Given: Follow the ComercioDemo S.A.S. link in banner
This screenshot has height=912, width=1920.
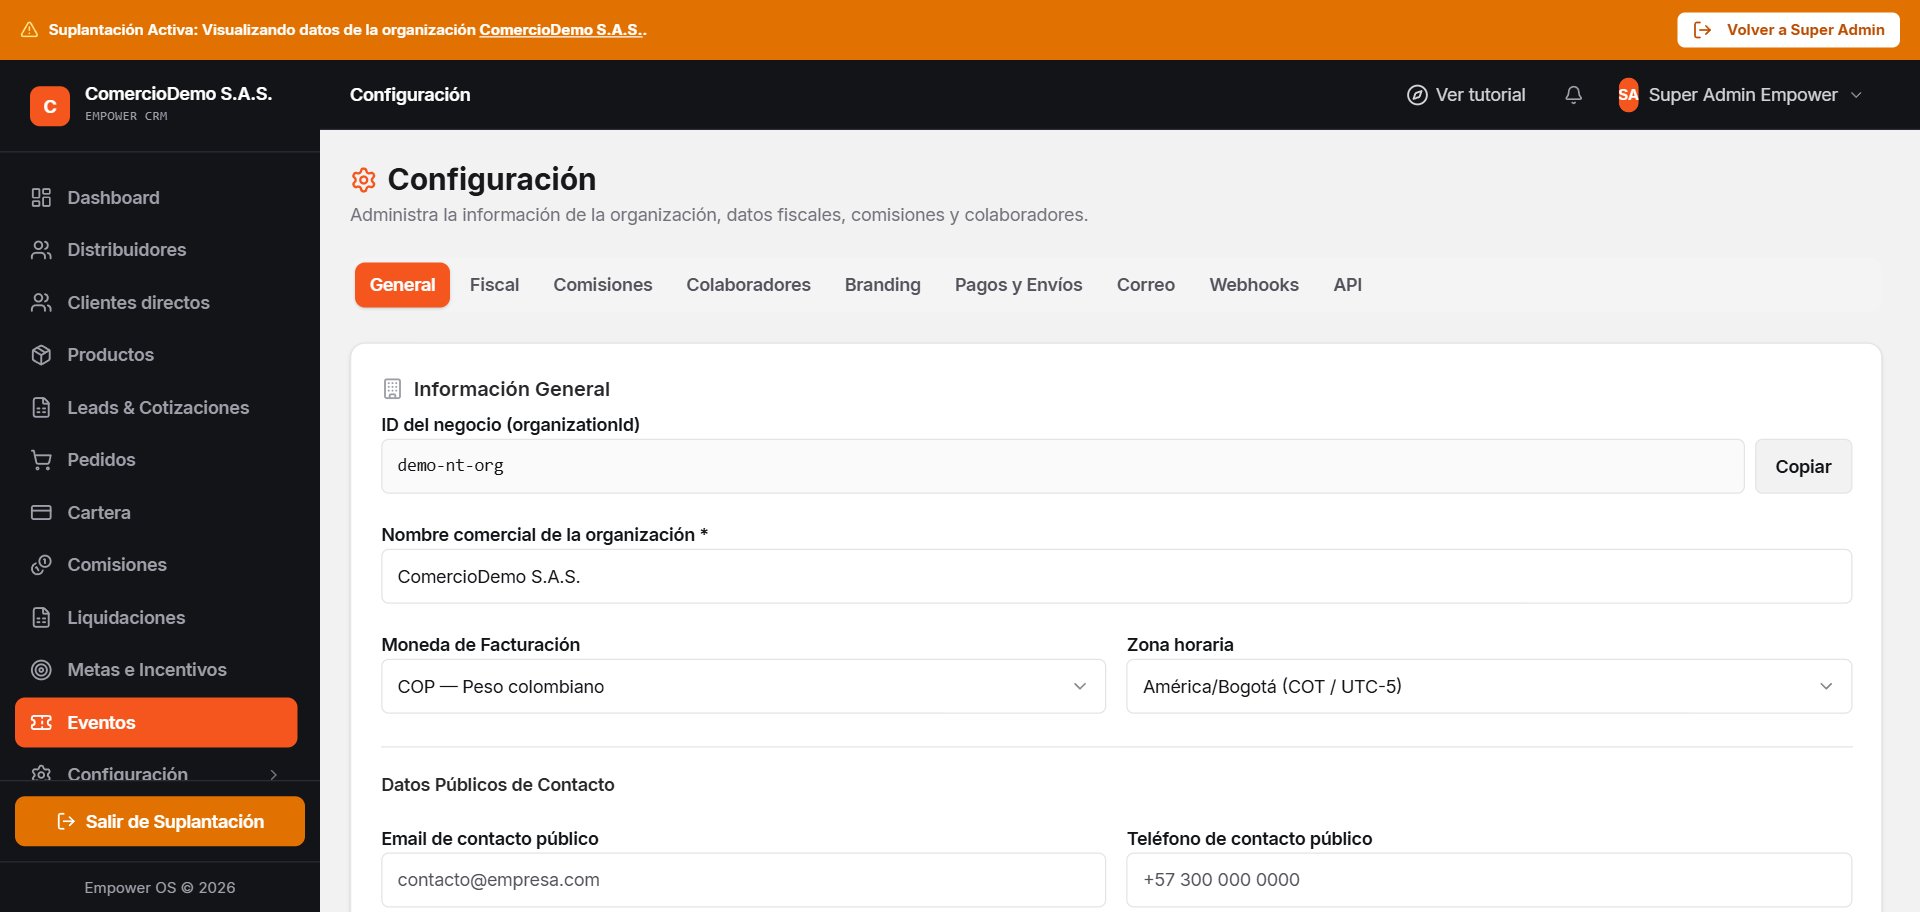Looking at the screenshot, I should click(561, 30).
